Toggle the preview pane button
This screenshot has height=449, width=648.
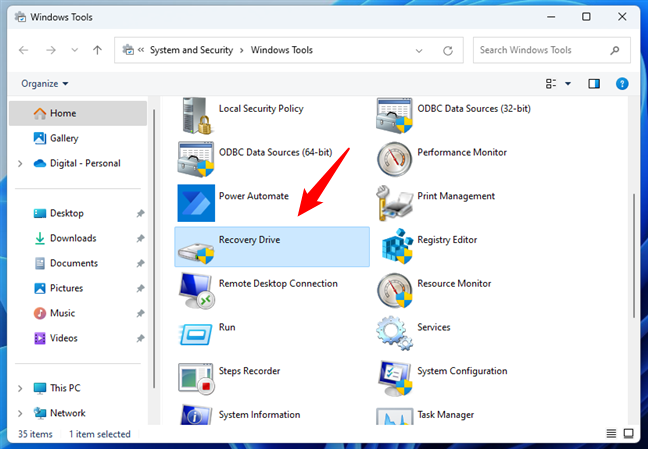click(594, 84)
